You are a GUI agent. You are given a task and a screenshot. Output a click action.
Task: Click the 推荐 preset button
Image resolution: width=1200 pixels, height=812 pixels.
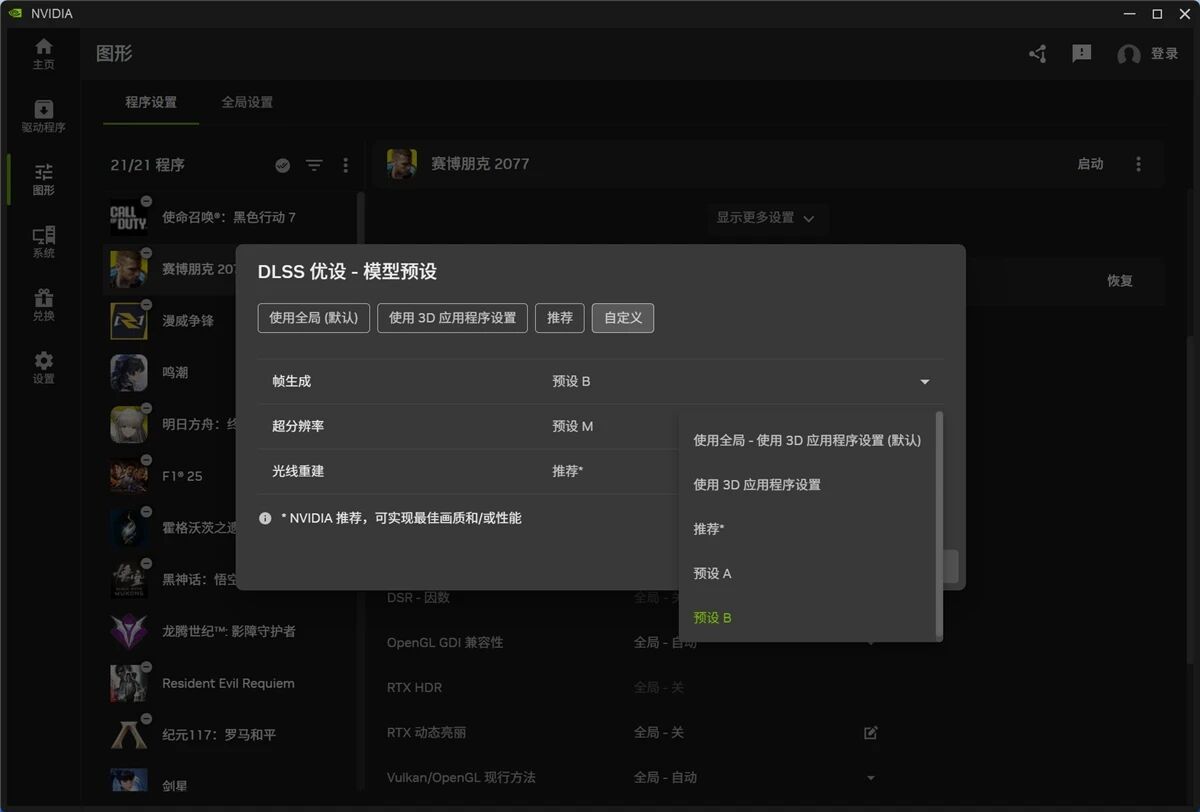[560, 318]
